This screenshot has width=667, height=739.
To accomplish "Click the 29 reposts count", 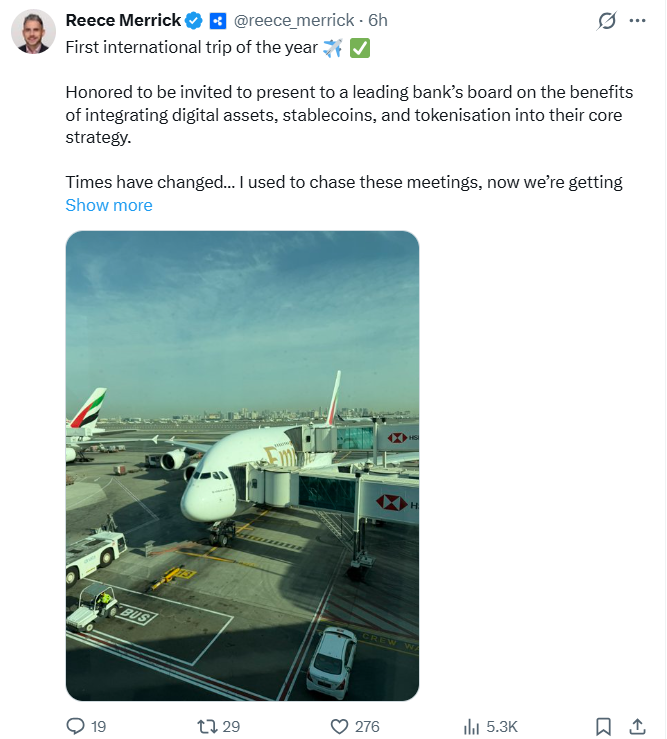I will 231,726.
